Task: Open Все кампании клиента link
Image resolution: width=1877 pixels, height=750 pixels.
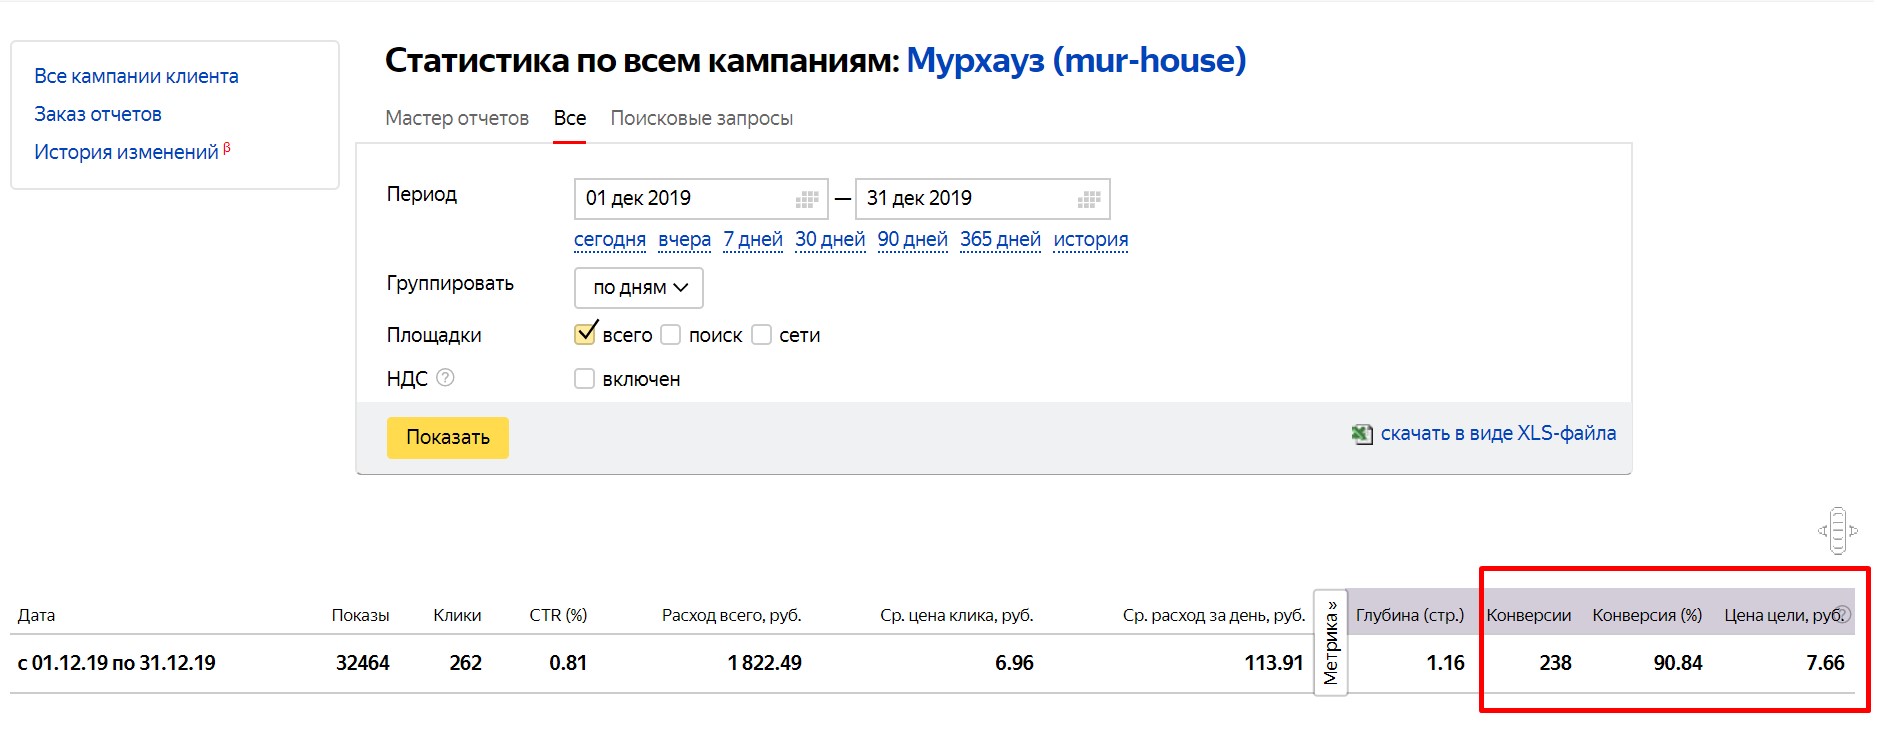Action: (136, 76)
